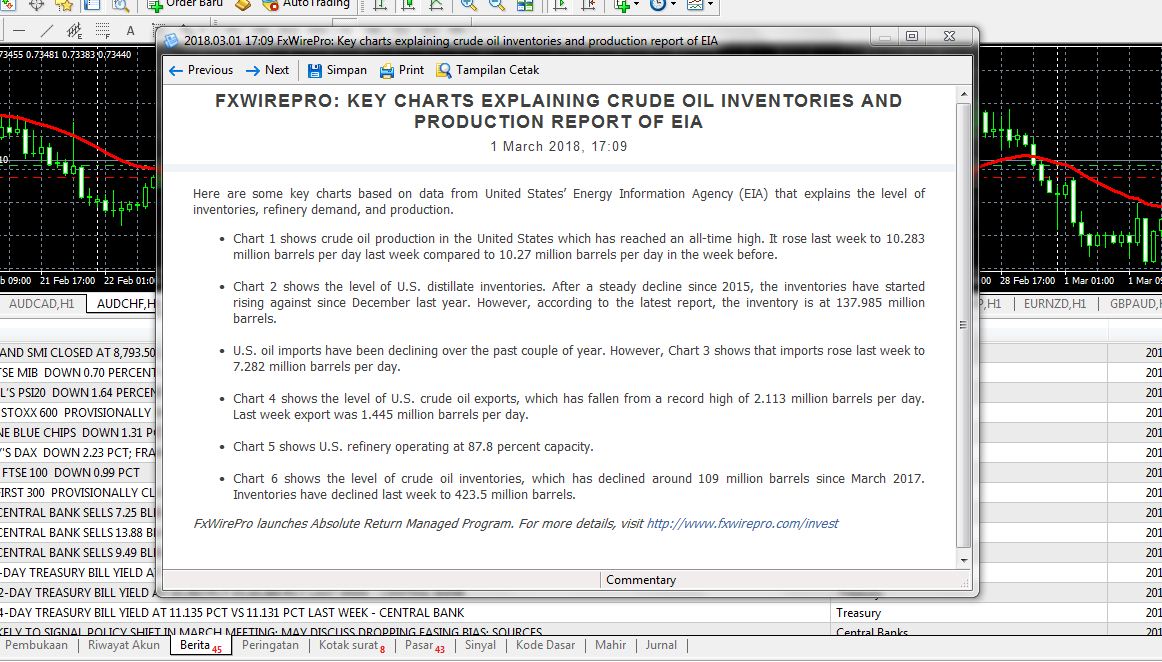This screenshot has width=1162, height=662.
Task: Open the Peringatan alerts tab
Action: 270,645
